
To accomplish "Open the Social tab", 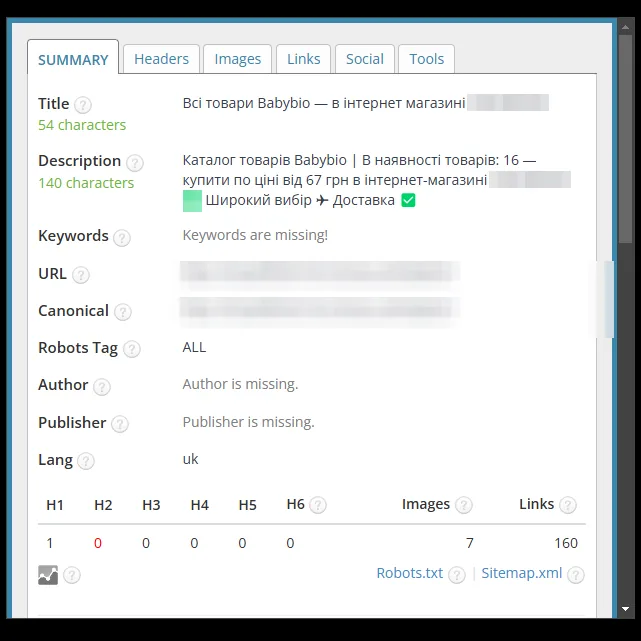I will tap(365, 59).
